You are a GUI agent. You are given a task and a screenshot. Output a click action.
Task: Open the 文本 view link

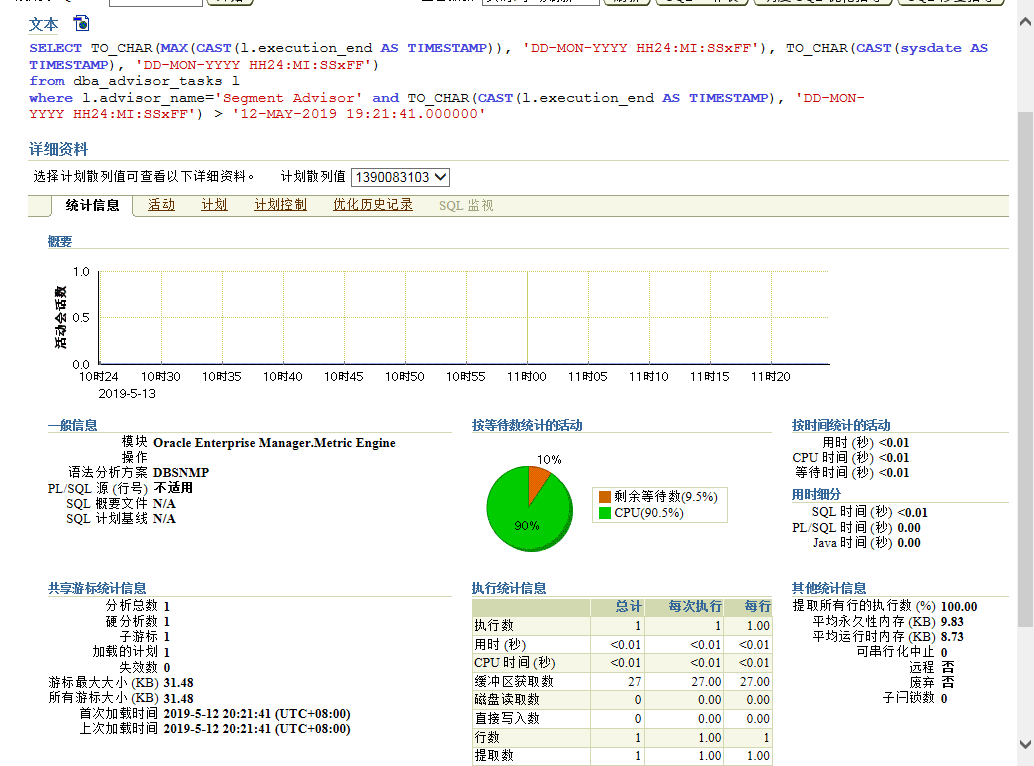point(44,23)
